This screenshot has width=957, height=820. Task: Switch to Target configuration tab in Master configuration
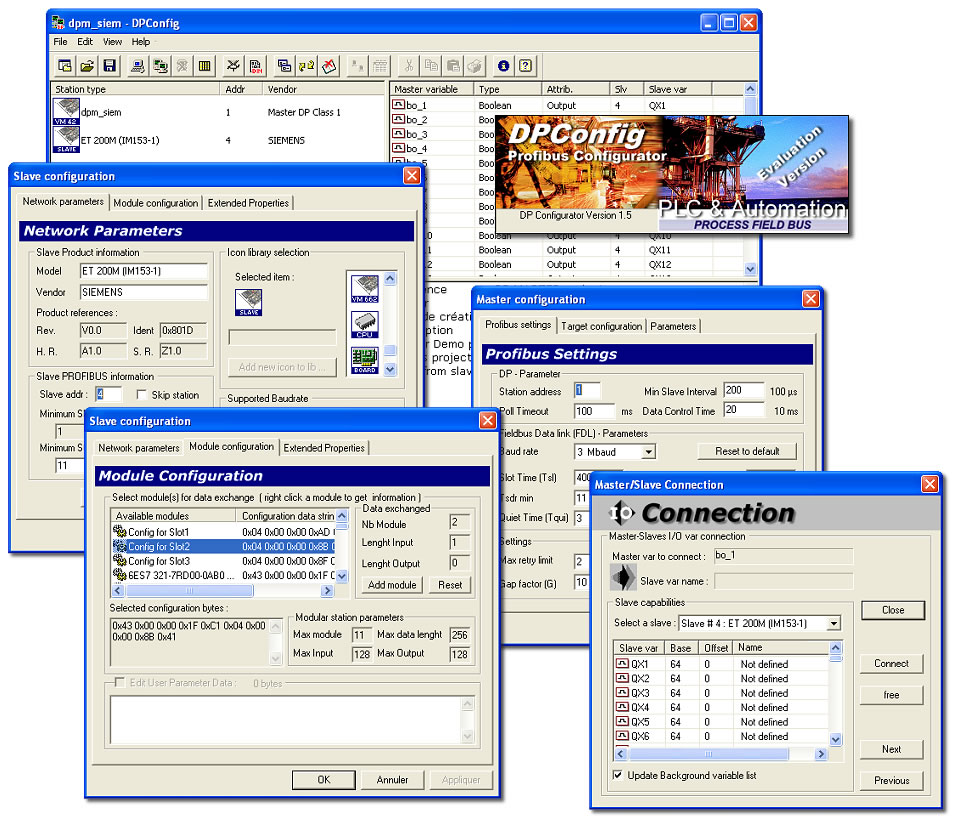coord(602,326)
